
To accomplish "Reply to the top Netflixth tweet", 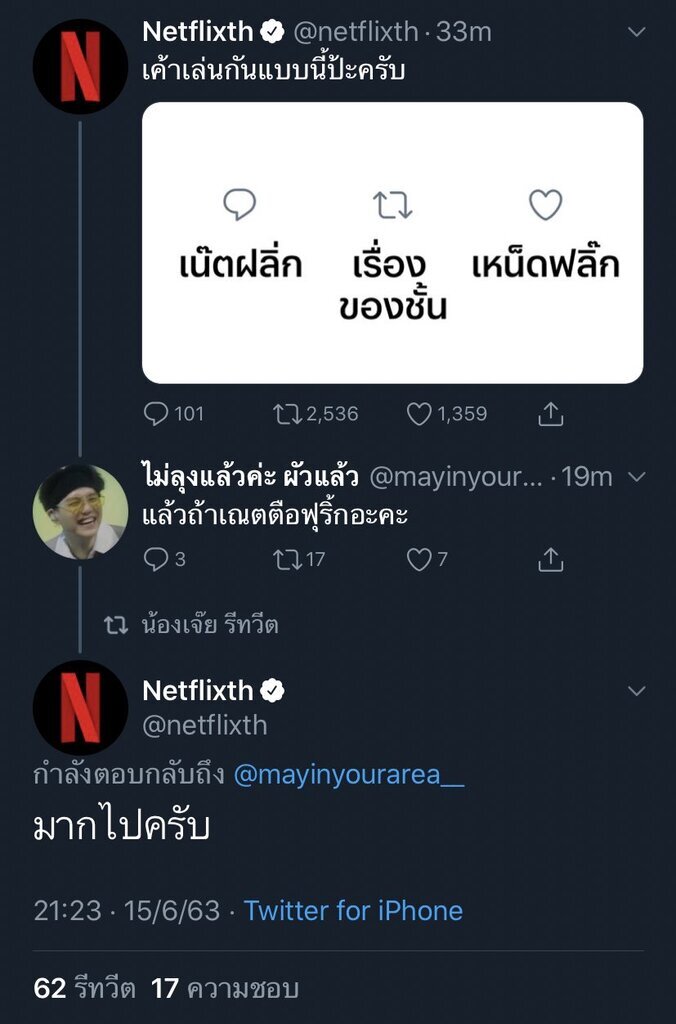I will point(157,413).
